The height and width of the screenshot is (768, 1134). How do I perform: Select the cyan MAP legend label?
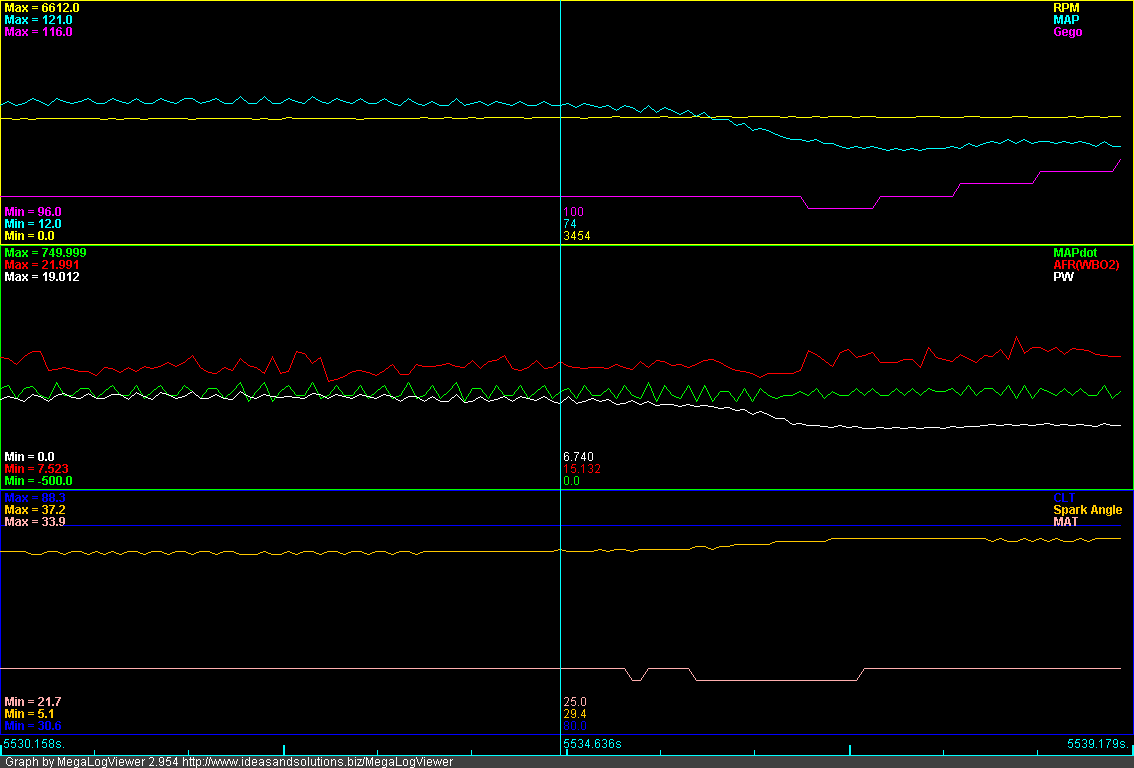pyautogui.click(x=1066, y=20)
